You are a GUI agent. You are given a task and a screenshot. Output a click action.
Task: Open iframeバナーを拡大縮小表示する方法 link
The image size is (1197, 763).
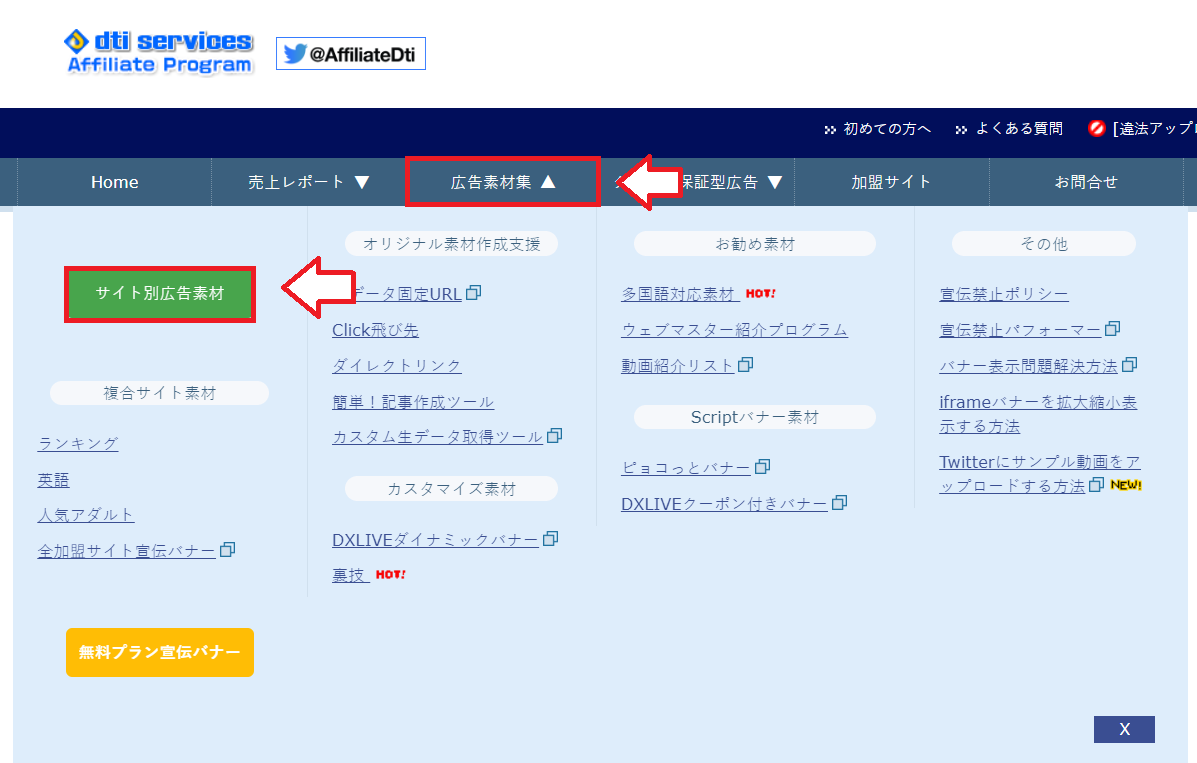pos(1038,414)
